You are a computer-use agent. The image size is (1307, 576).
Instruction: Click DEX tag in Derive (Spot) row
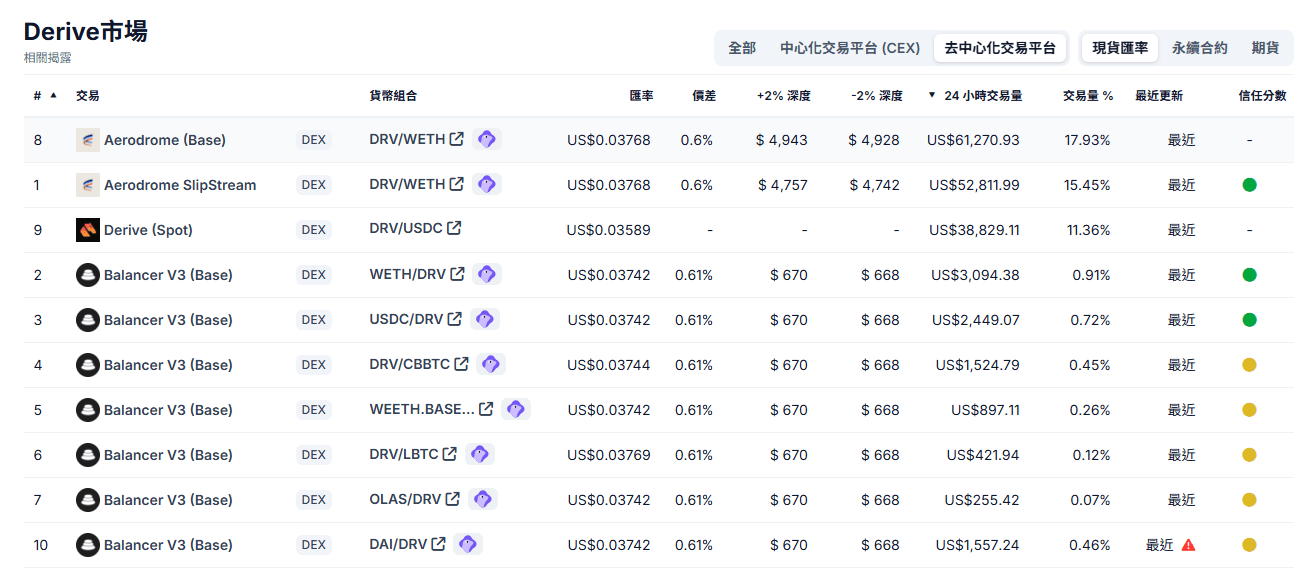tap(314, 230)
